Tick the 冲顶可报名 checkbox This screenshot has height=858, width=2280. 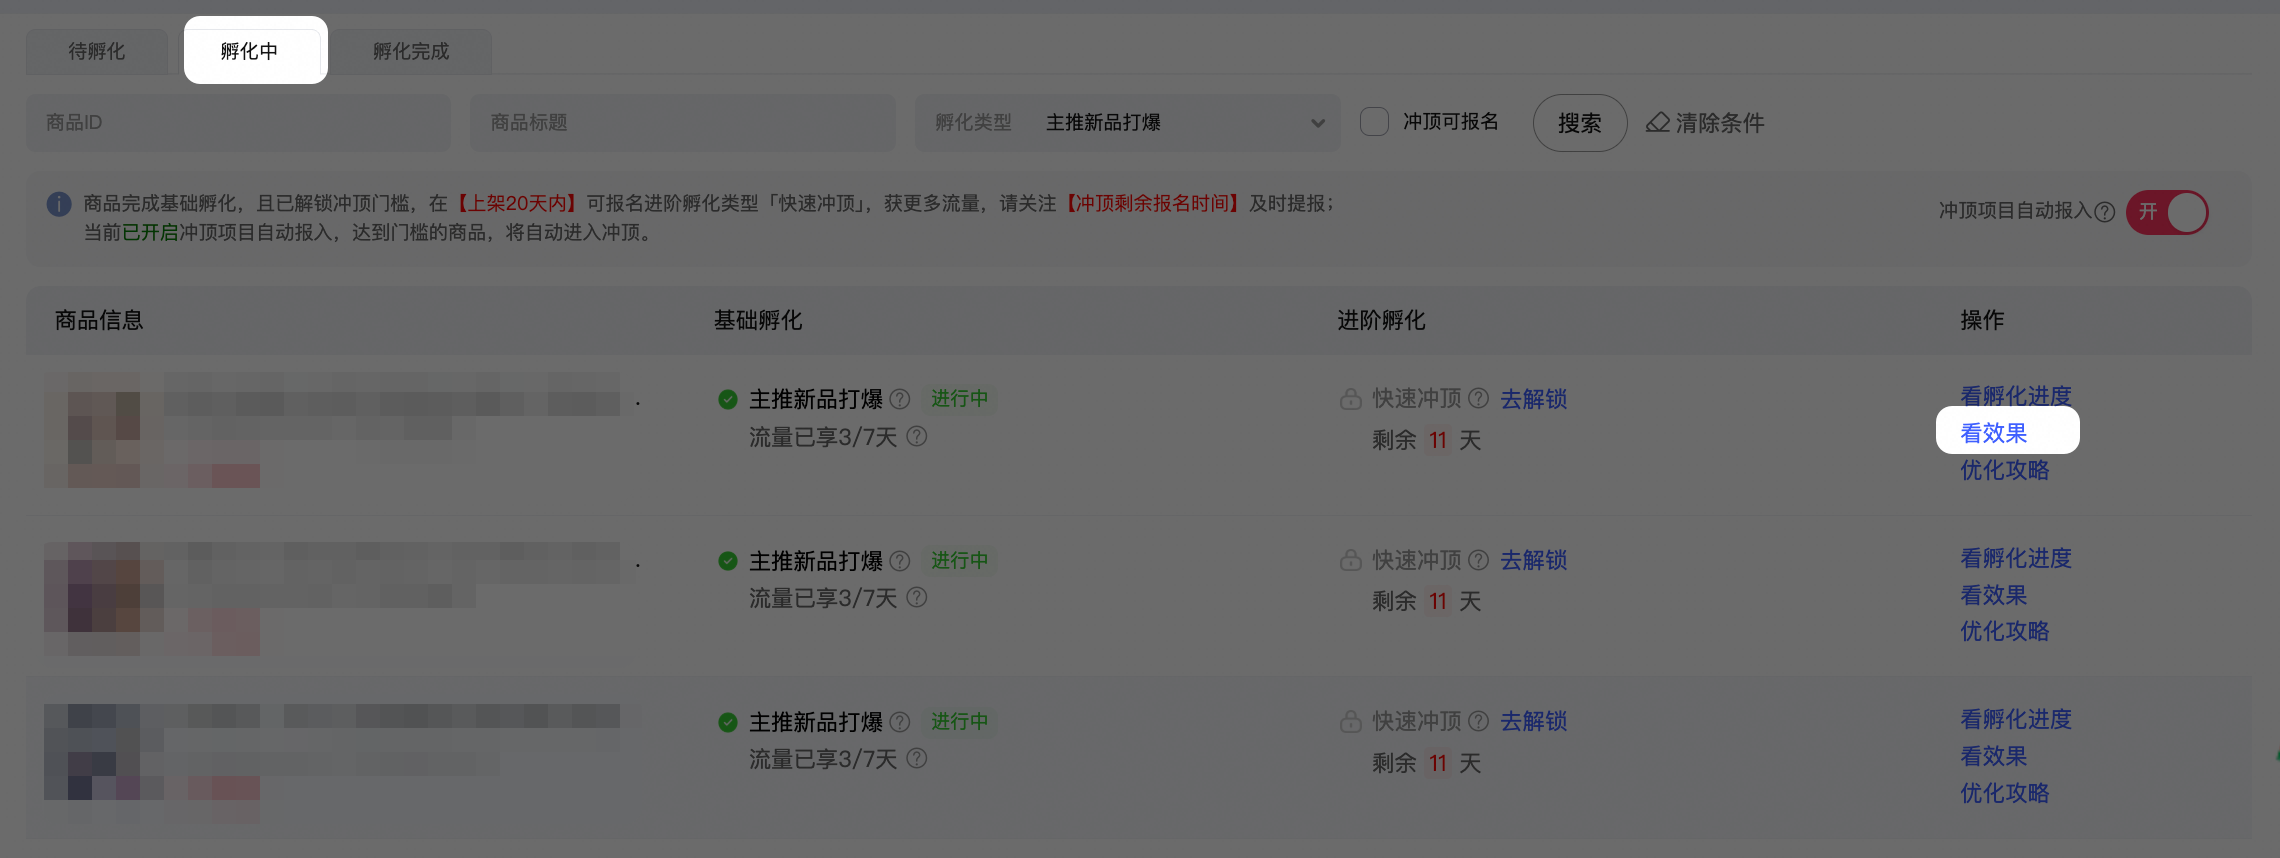coord(1374,122)
